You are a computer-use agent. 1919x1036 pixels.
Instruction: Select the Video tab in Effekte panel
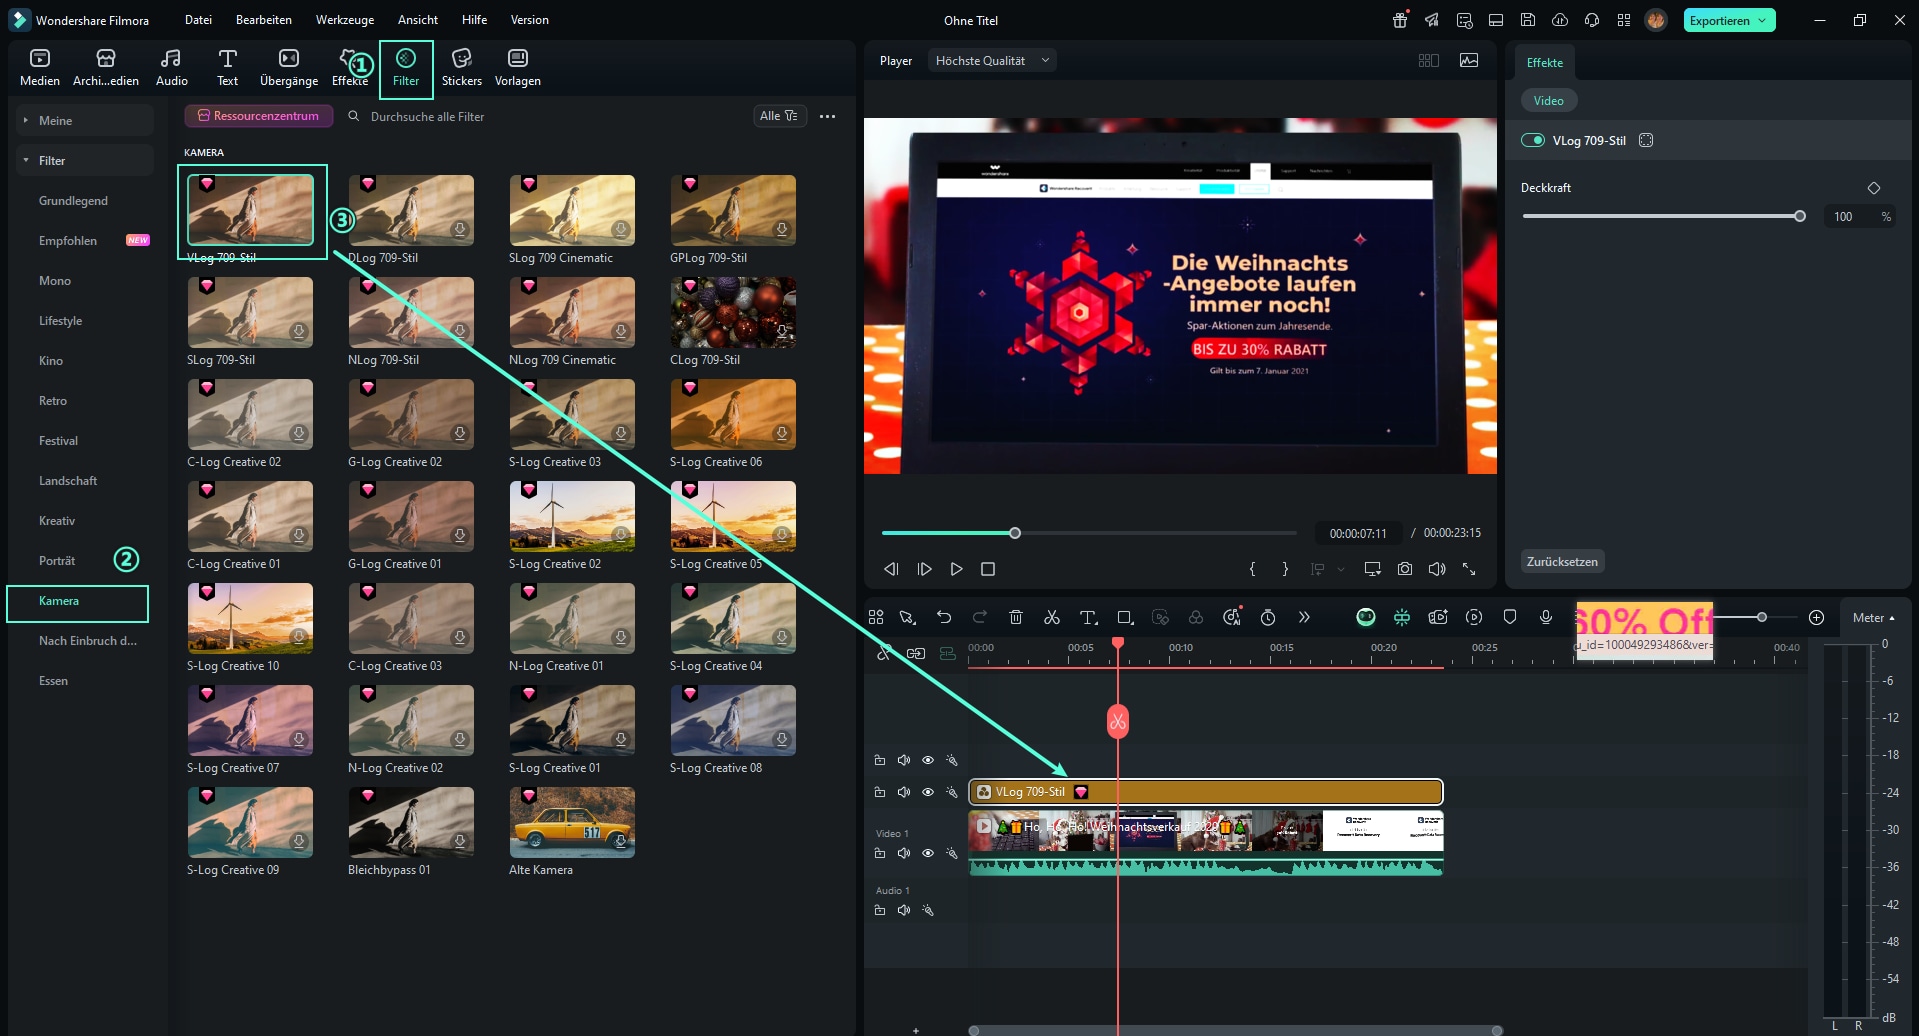[1549, 100]
